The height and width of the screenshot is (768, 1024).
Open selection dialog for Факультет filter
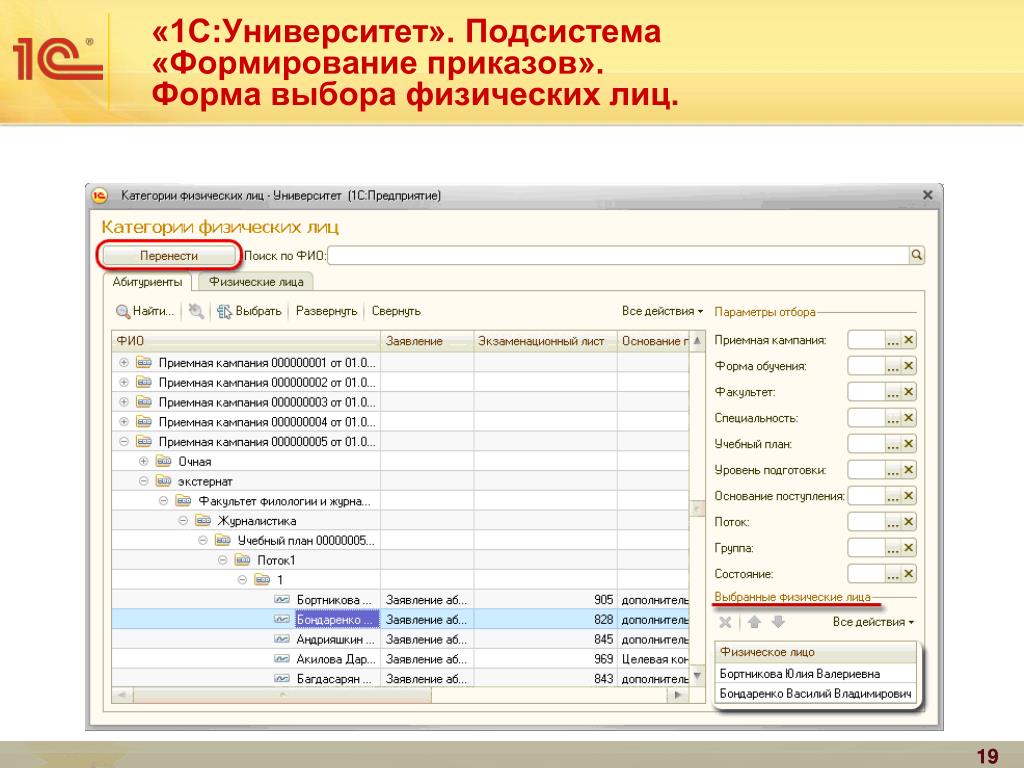click(893, 392)
